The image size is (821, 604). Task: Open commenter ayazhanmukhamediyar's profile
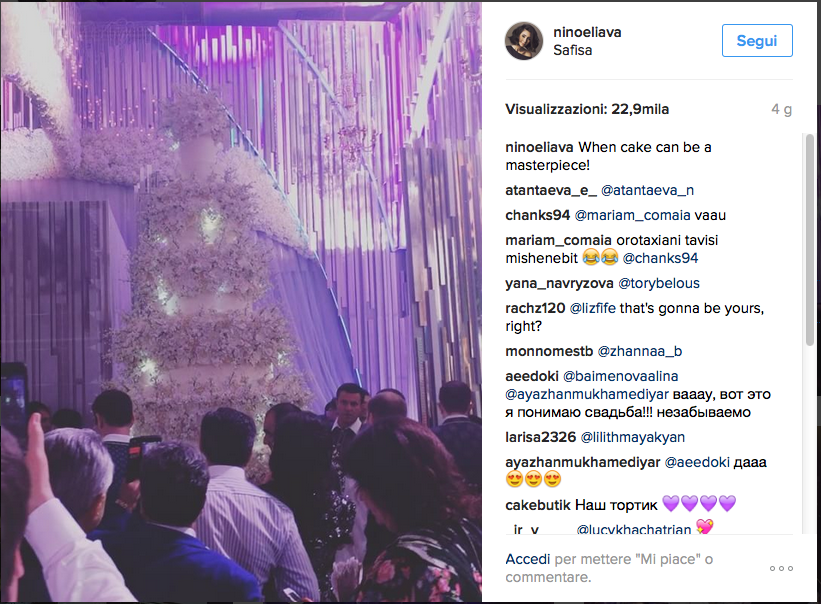coord(583,463)
